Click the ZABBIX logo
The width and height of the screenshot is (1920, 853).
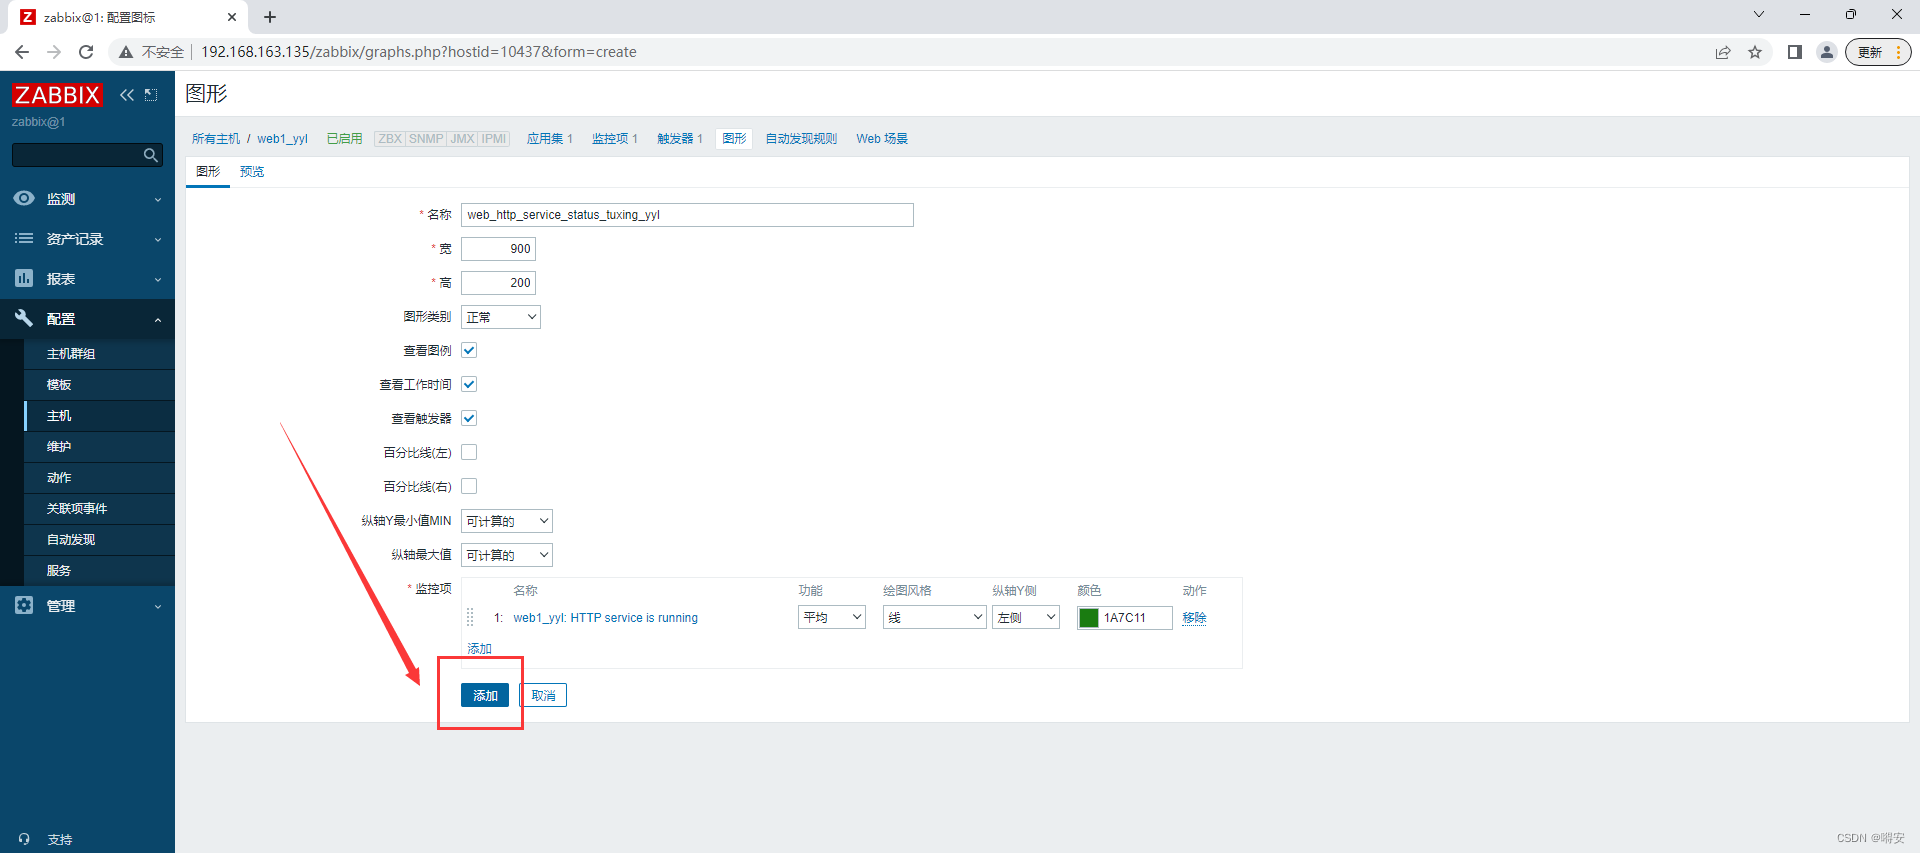pos(57,95)
